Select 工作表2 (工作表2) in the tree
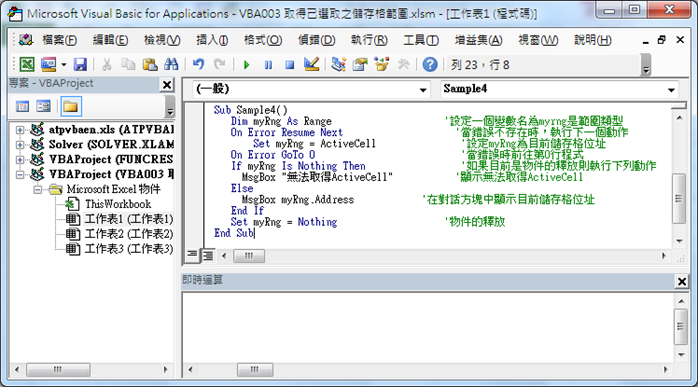698x387 pixels. tap(129, 234)
